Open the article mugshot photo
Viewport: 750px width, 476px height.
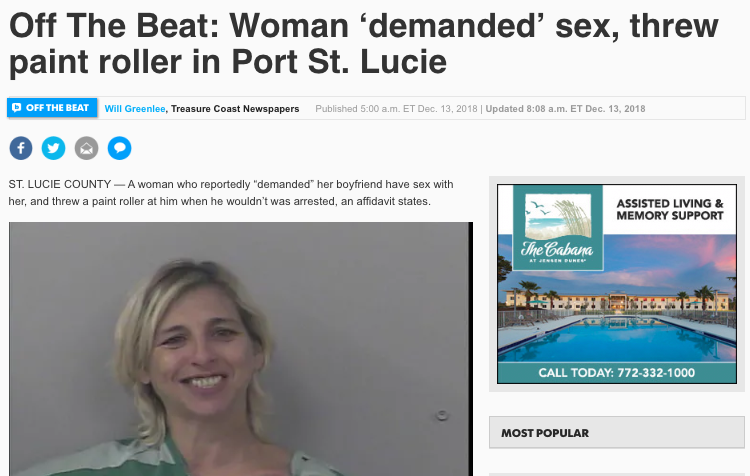241,349
